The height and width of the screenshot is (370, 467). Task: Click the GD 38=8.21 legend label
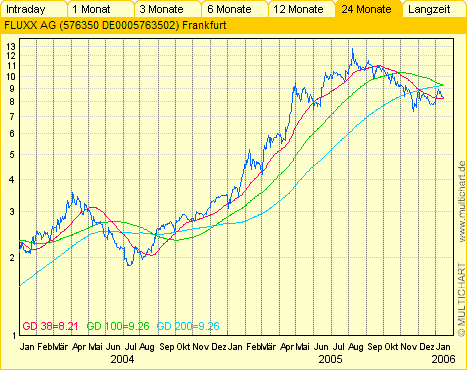[x=50, y=326]
